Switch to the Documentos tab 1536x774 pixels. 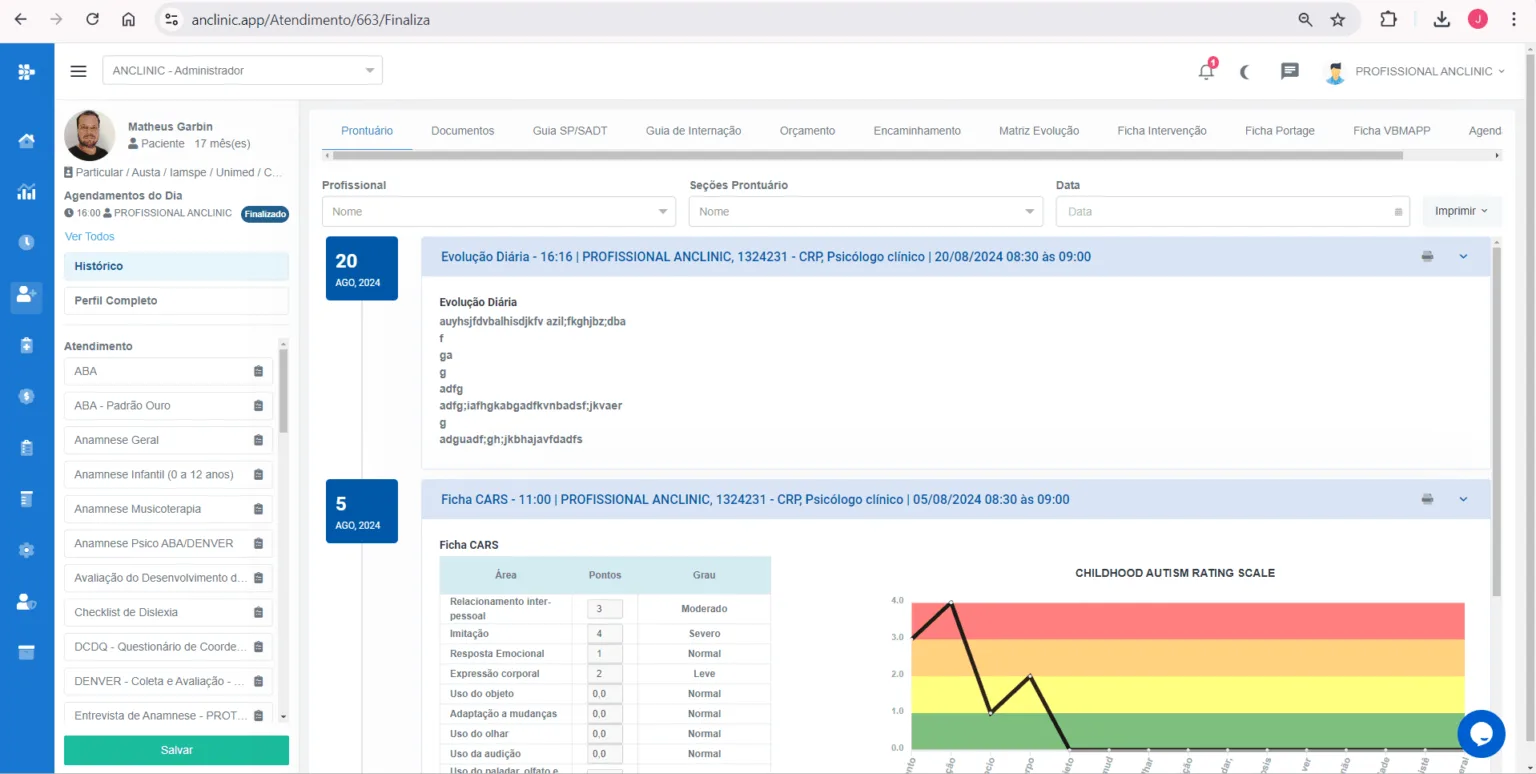[x=463, y=131]
